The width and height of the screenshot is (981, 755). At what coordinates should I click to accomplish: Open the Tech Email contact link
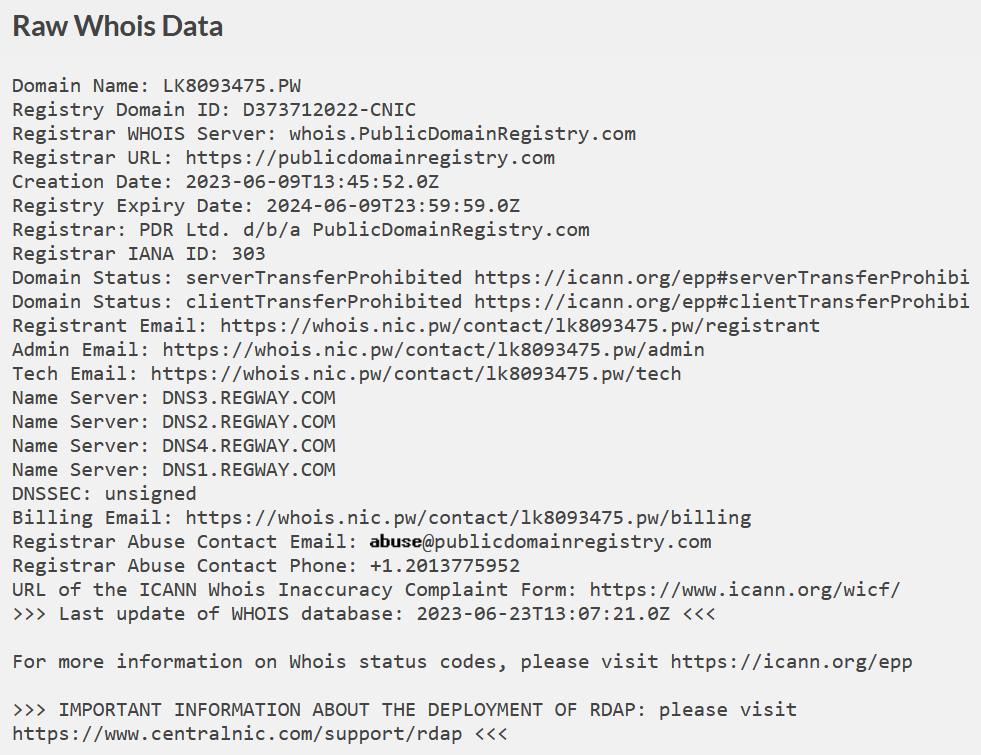(x=416, y=374)
